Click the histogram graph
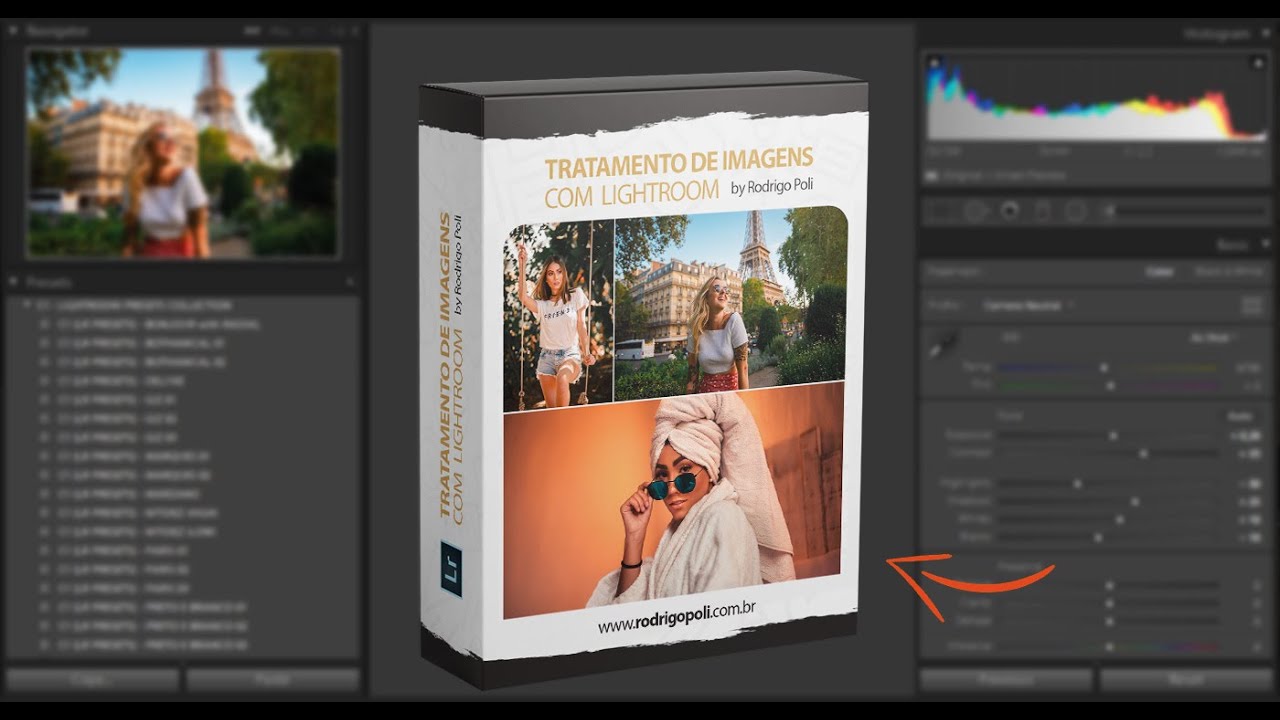 click(1096, 99)
